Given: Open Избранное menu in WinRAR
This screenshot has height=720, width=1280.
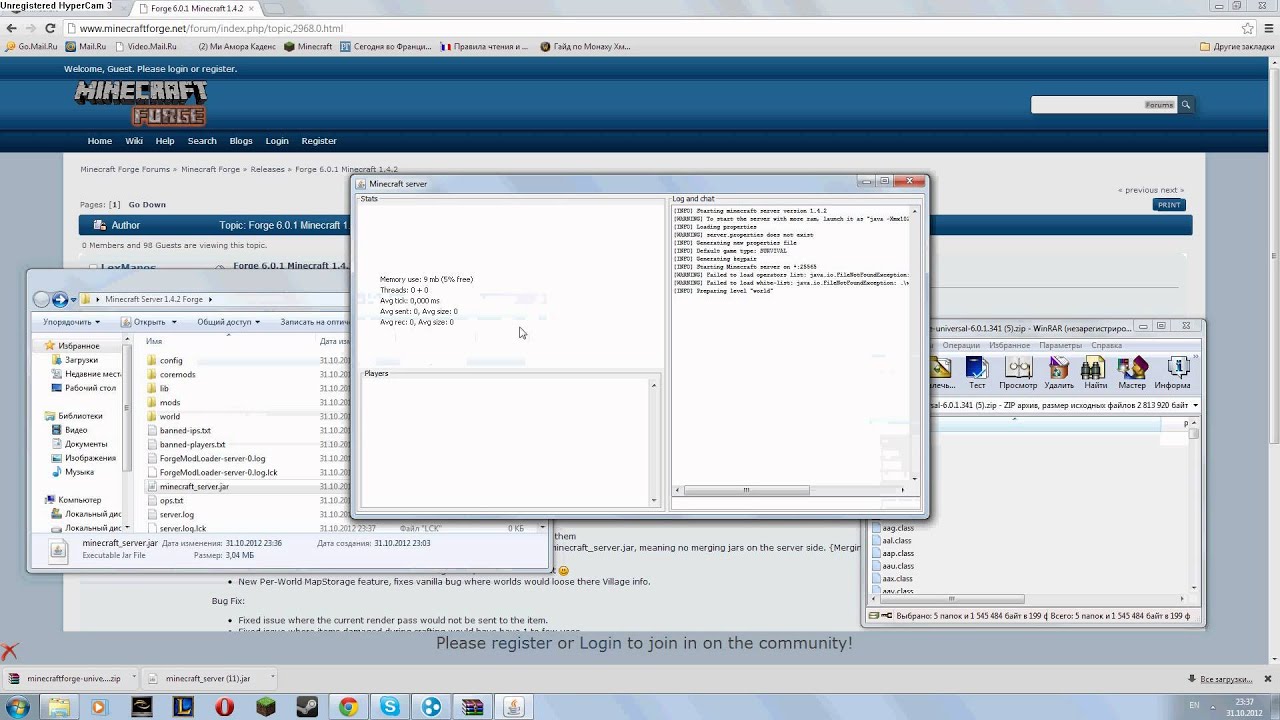Looking at the screenshot, I should 1009,345.
